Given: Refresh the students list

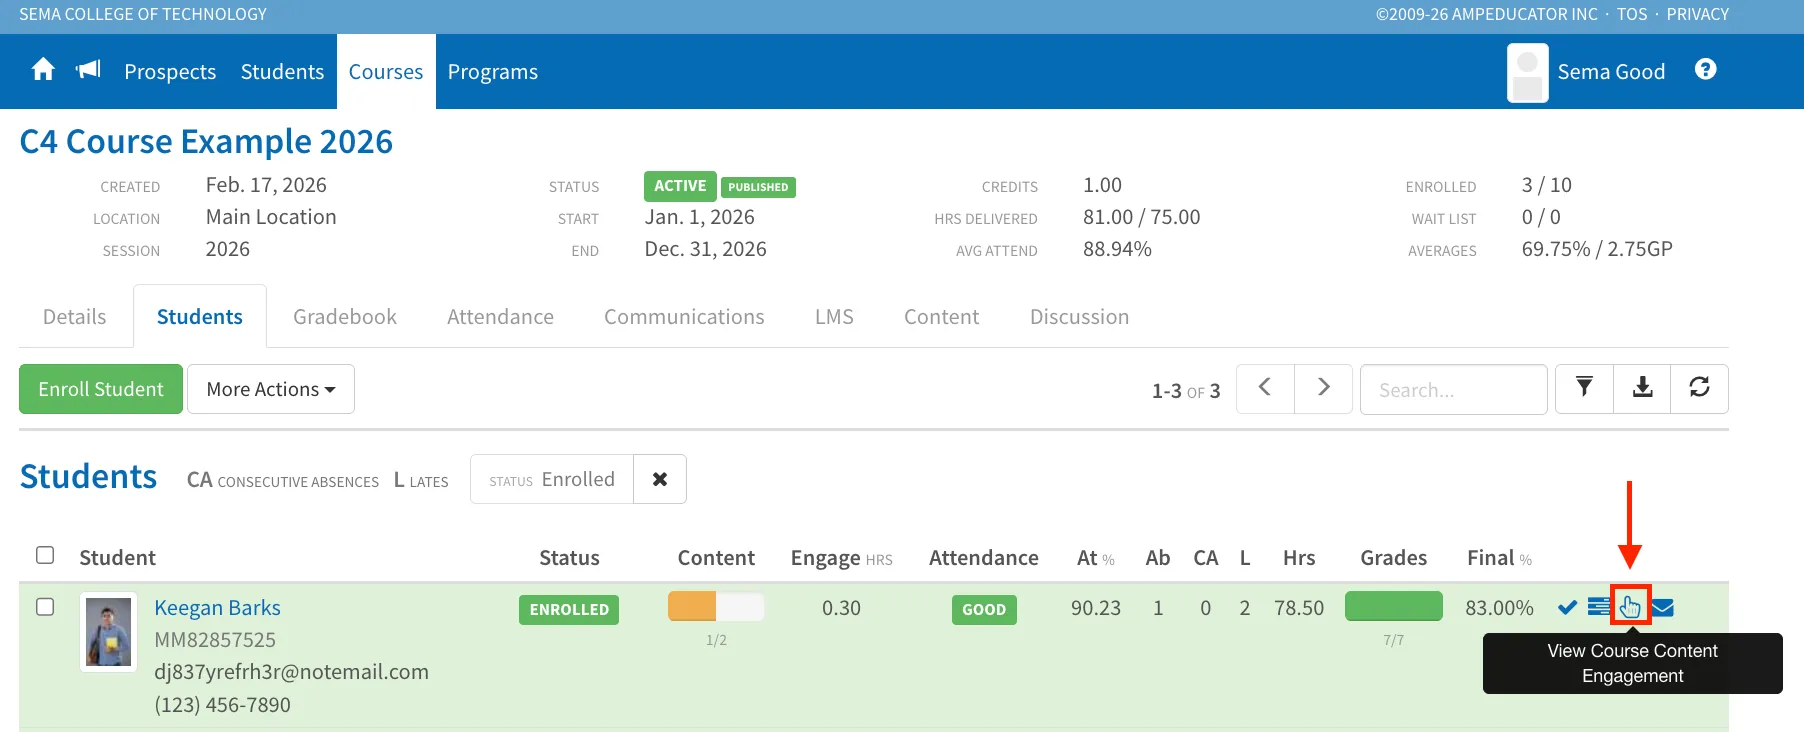Looking at the screenshot, I should coord(1699,388).
